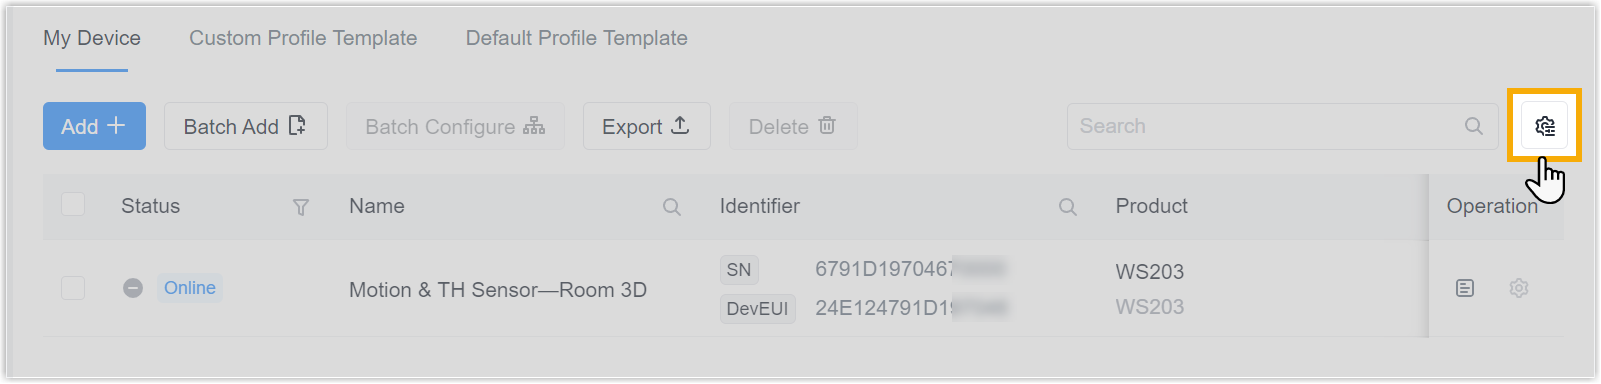Click the Motion & TH Sensor—Room 3D name
The image size is (1601, 384).
pos(498,290)
